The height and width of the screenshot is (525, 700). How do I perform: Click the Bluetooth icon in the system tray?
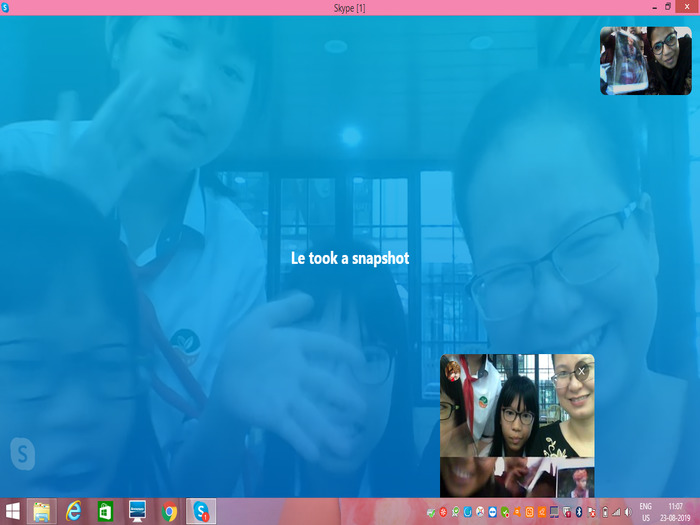click(x=579, y=512)
